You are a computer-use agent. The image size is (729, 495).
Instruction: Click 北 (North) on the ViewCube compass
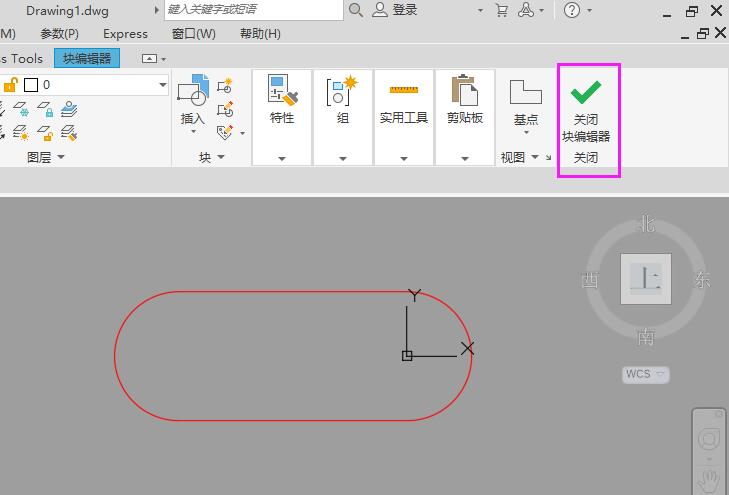(647, 224)
